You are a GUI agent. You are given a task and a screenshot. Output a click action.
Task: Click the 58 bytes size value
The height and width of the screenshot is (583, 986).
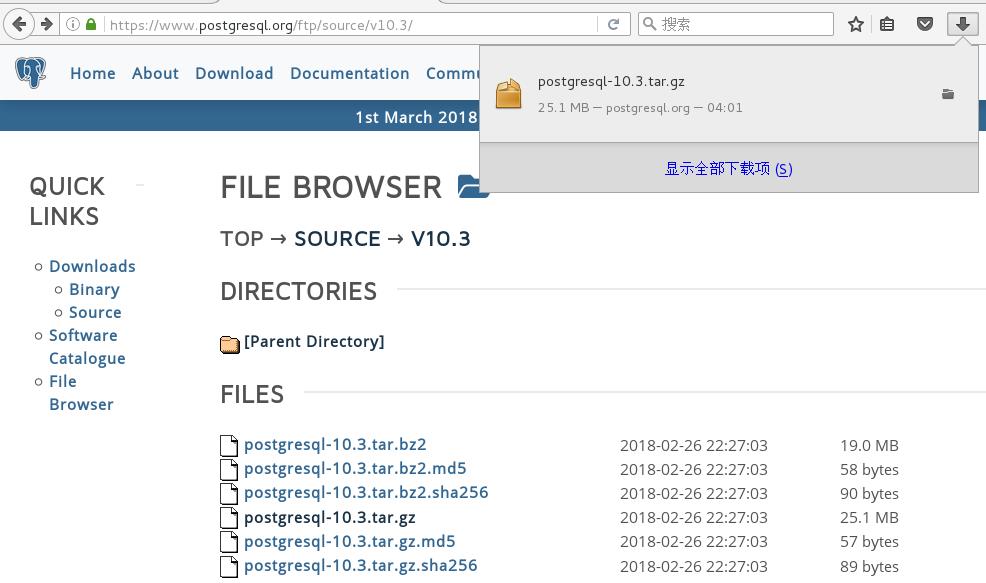pos(869,470)
